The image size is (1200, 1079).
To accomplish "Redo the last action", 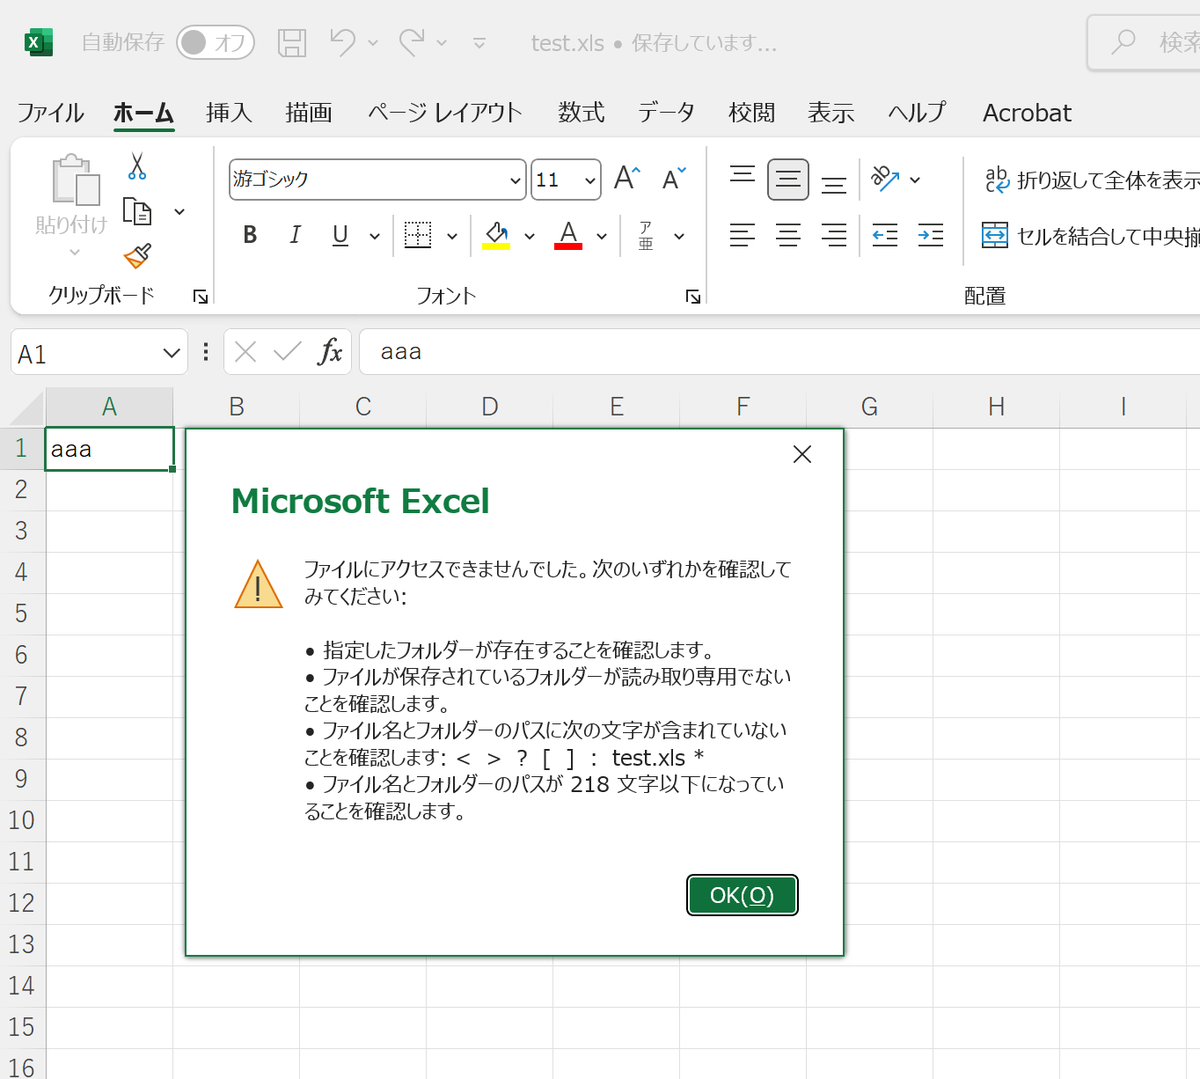I will (x=412, y=42).
